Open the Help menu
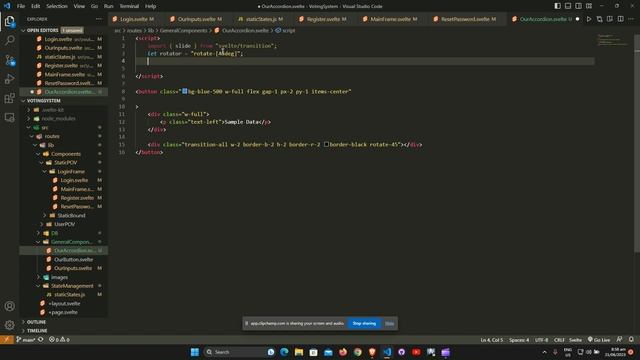 pos(151,6)
